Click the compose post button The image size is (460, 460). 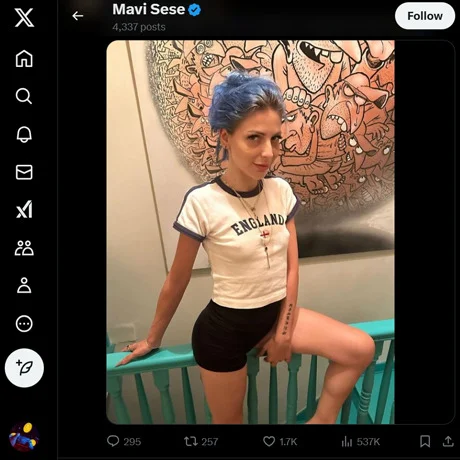coord(24,368)
